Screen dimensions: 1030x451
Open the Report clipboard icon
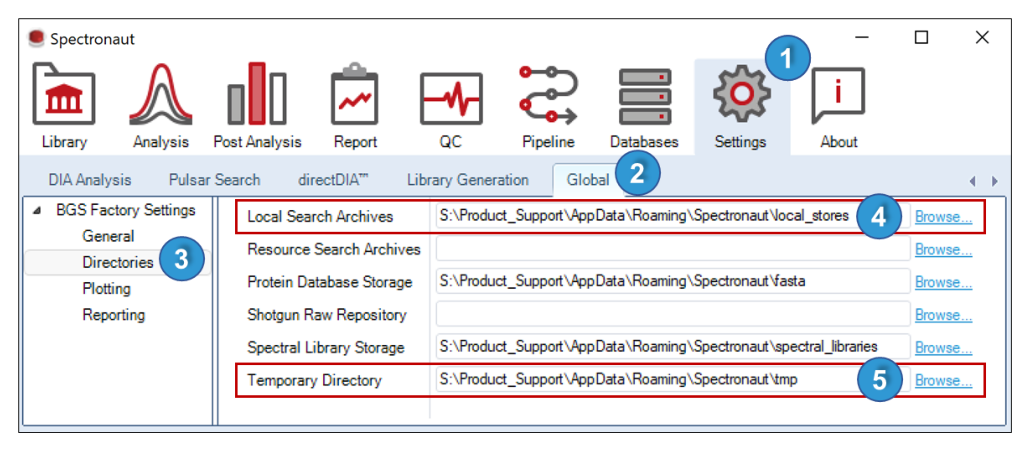click(x=355, y=94)
